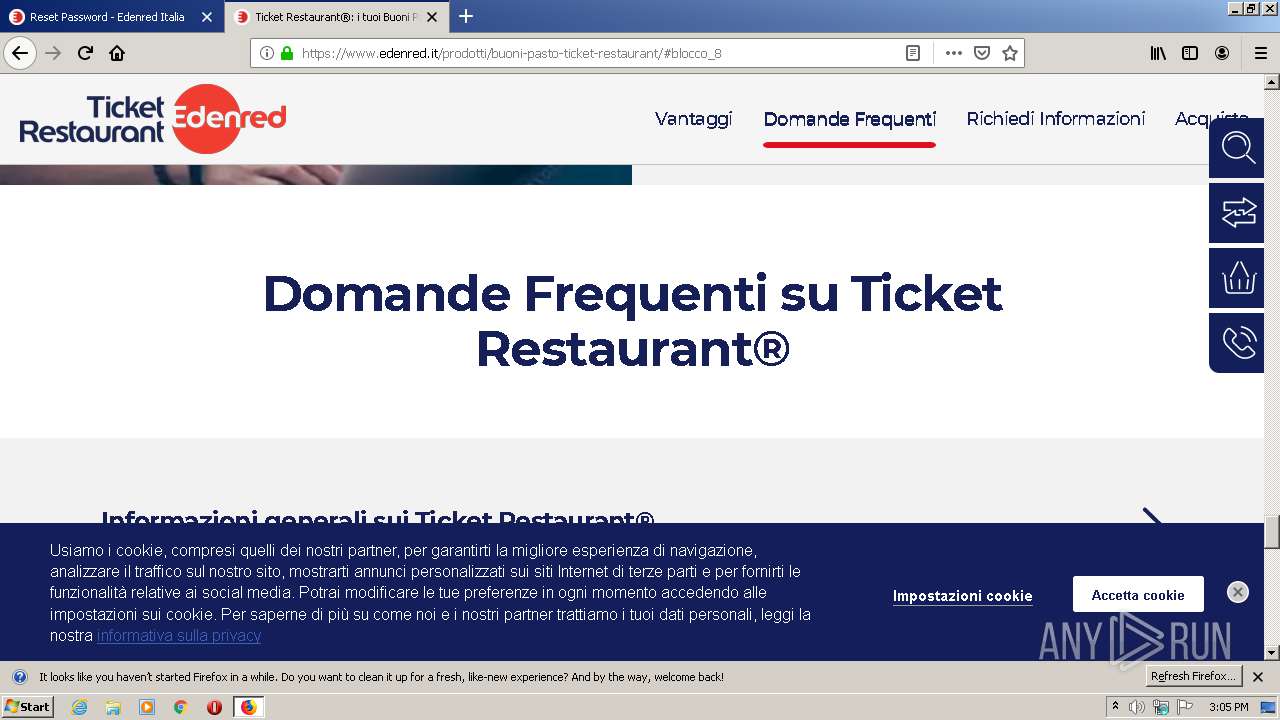
Task: Open the Firefox Account icon
Action: pos(1222,53)
